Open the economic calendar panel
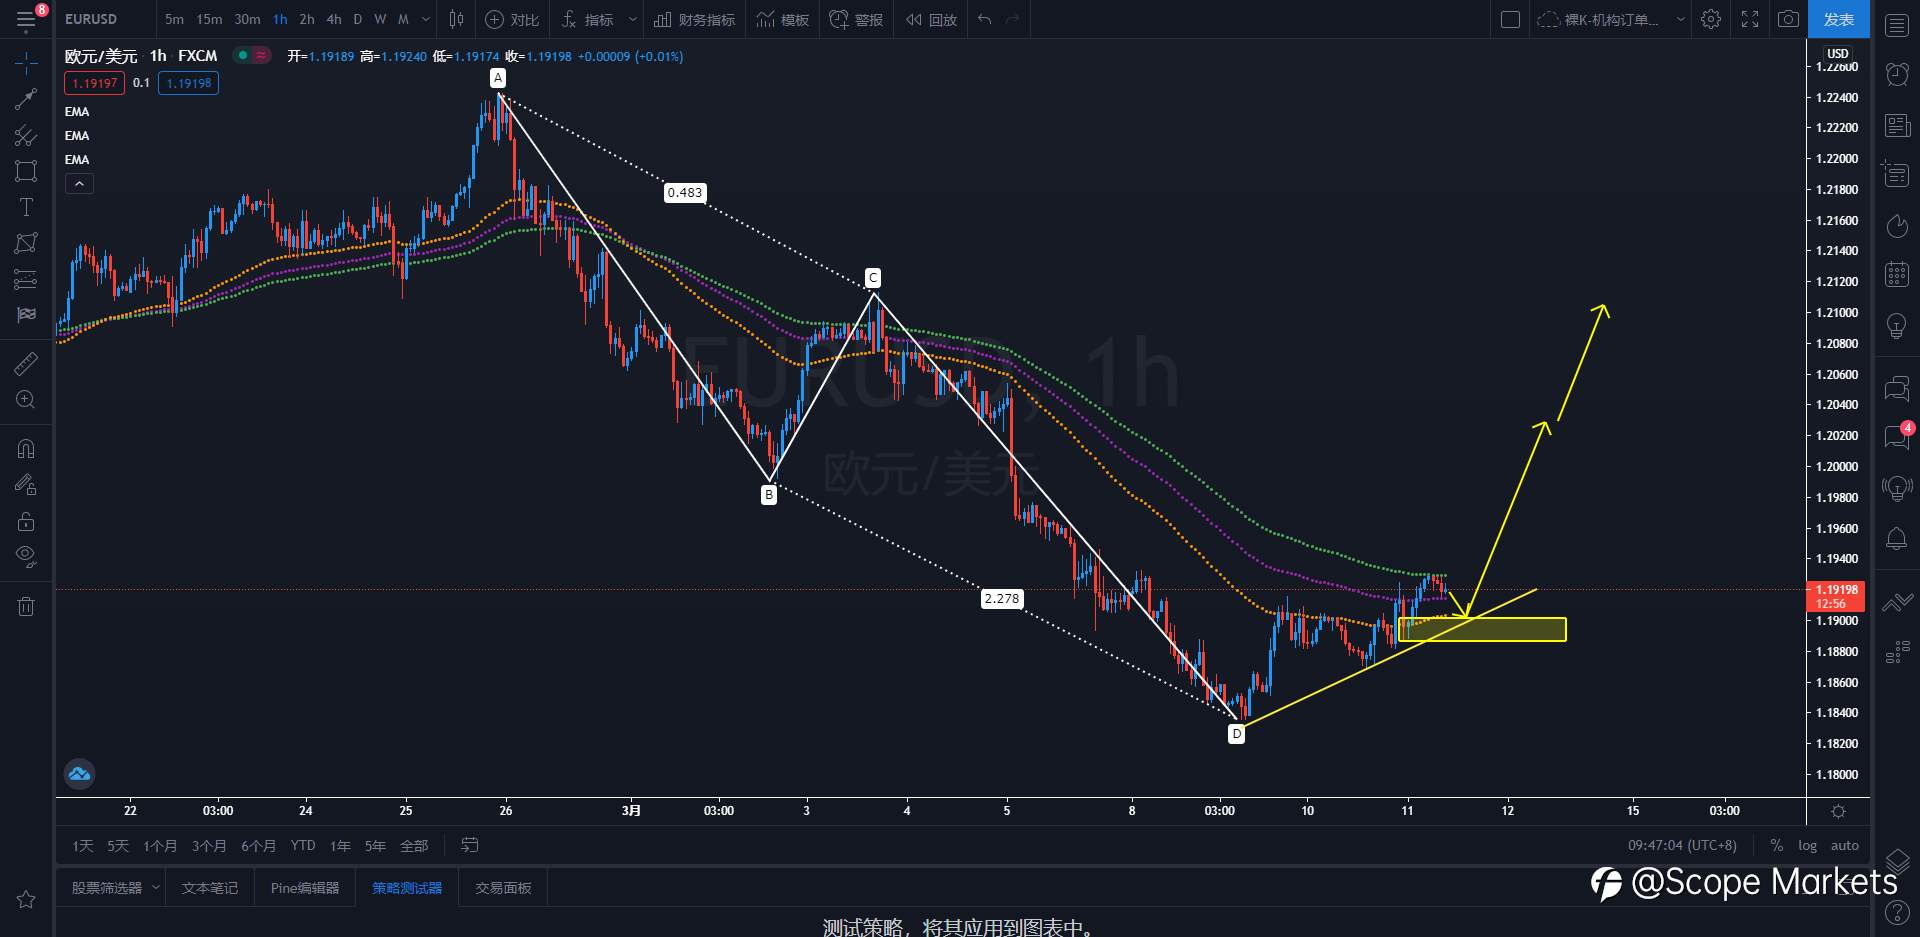Screen dimensions: 1920x937 [1896, 274]
